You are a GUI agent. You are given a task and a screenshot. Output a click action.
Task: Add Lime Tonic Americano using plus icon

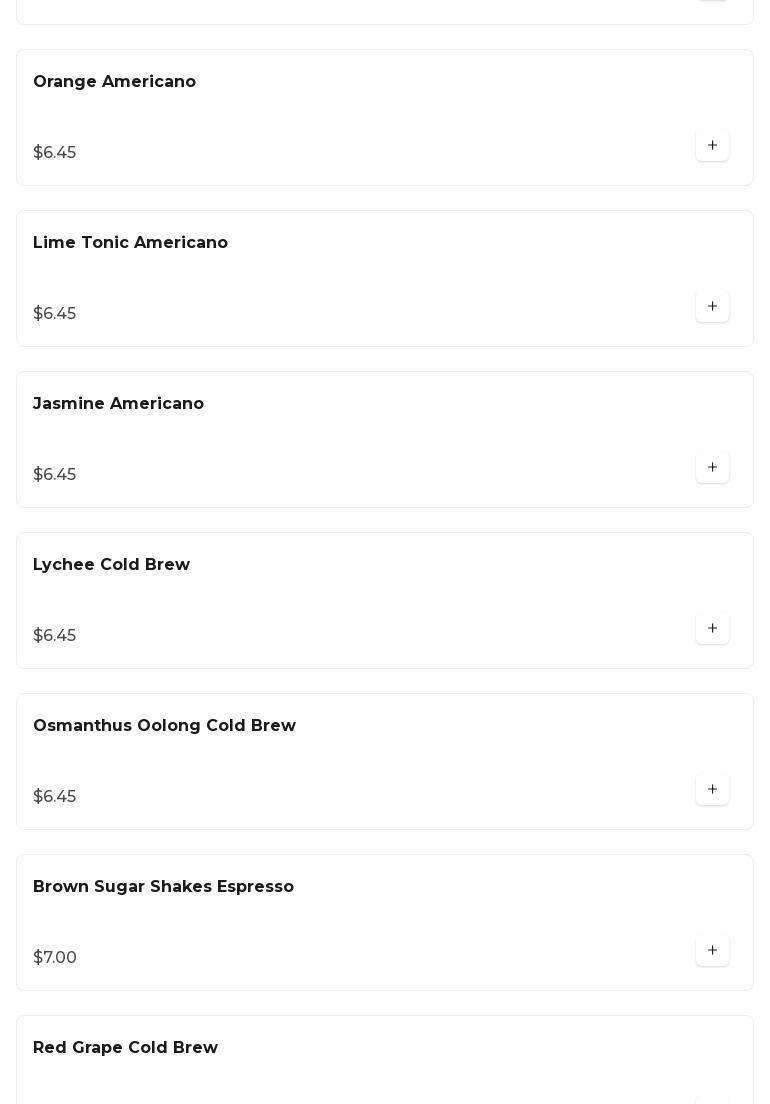[x=712, y=306]
